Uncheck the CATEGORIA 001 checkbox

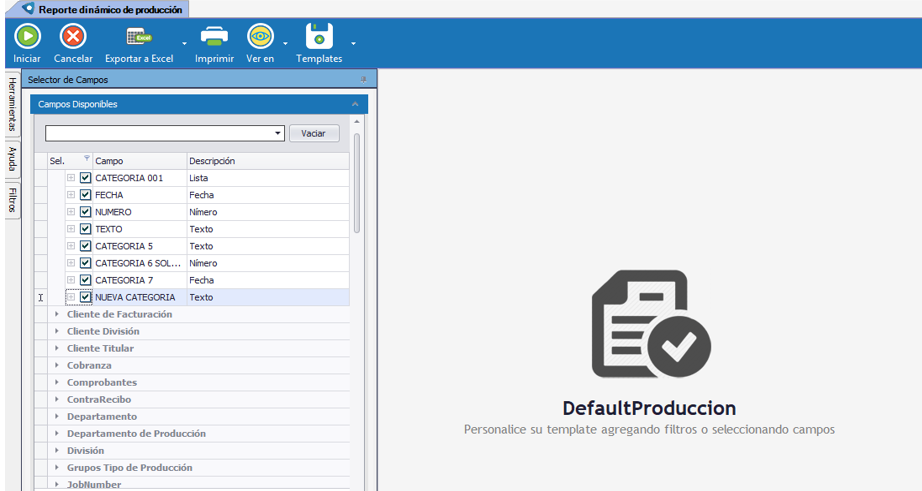[x=86, y=178]
